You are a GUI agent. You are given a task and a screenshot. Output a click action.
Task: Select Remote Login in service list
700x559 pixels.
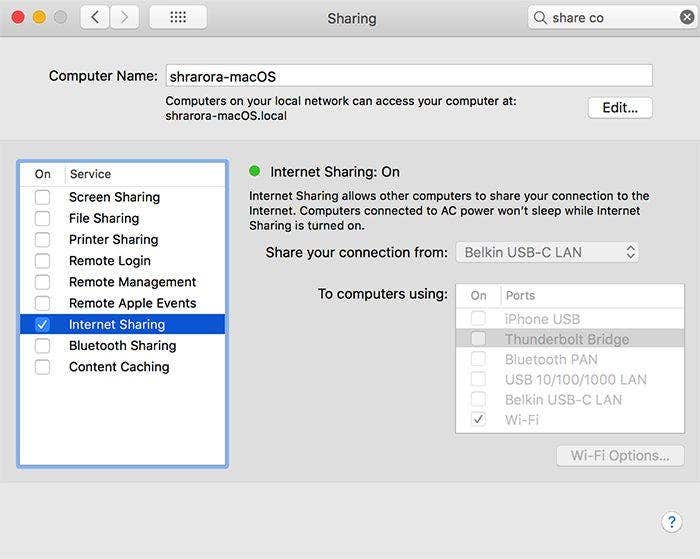(110, 261)
